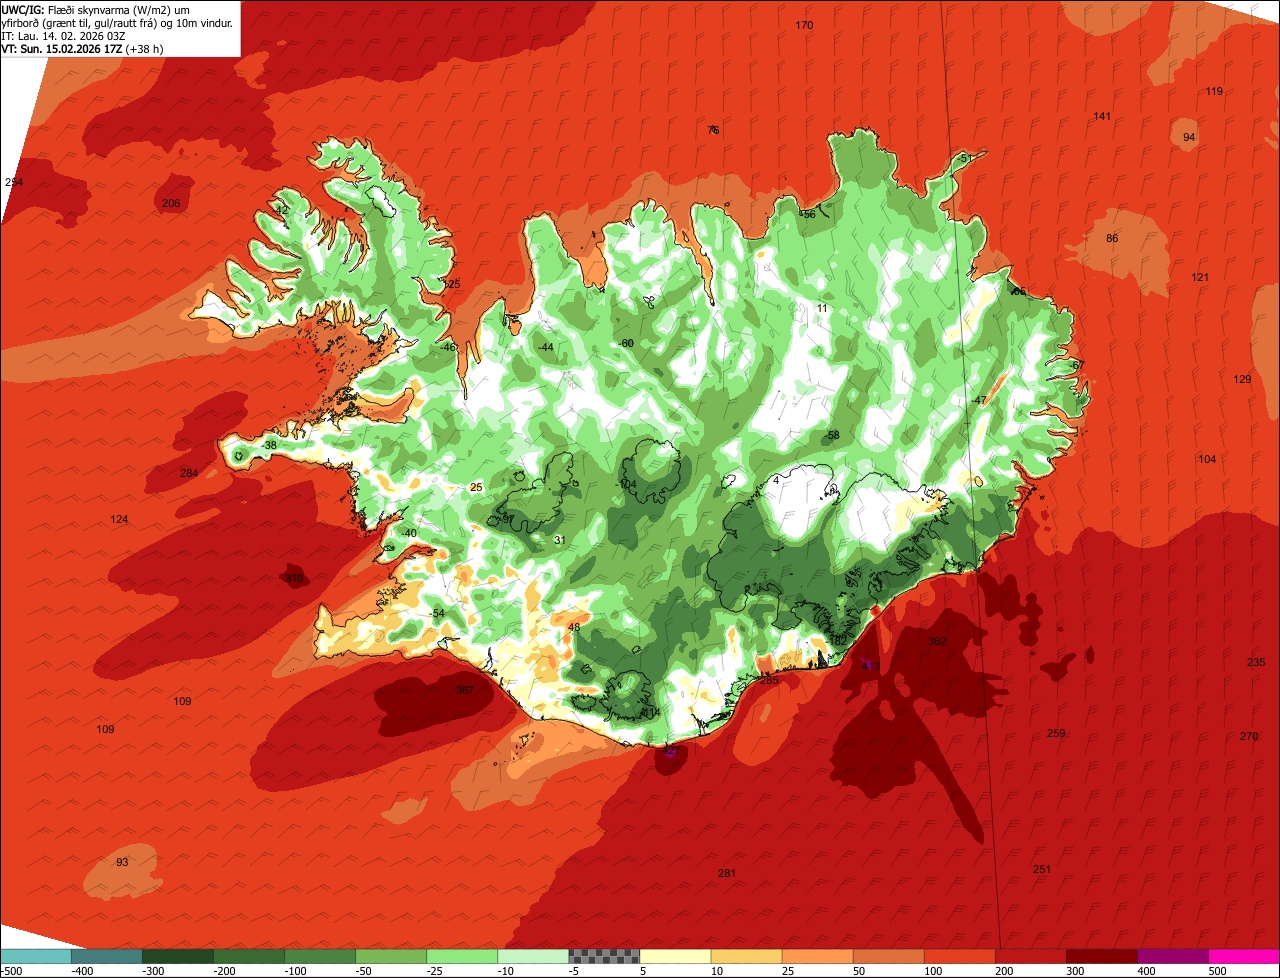The height and width of the screenshot is (978, 1280).
Task: Click the '-47' value in east Iceland
Action: pyautogui.click(x=979, y=400)
